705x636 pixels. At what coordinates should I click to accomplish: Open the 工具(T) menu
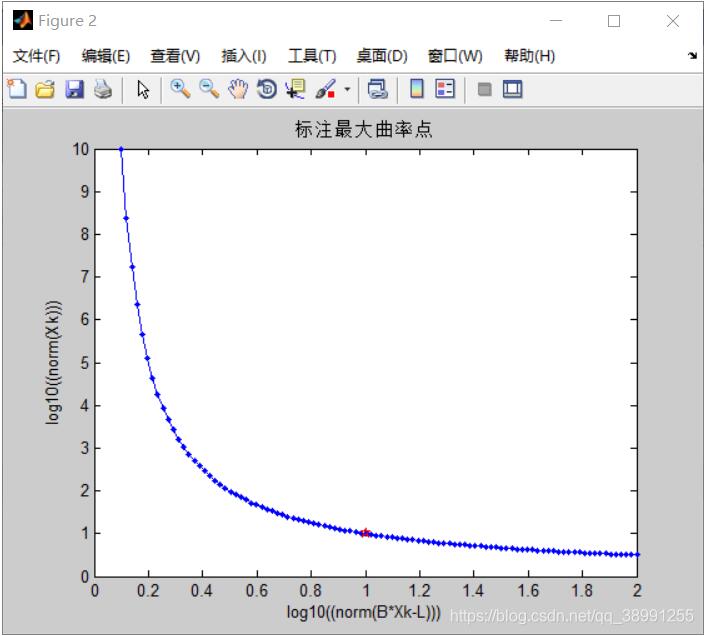[312, 56]
